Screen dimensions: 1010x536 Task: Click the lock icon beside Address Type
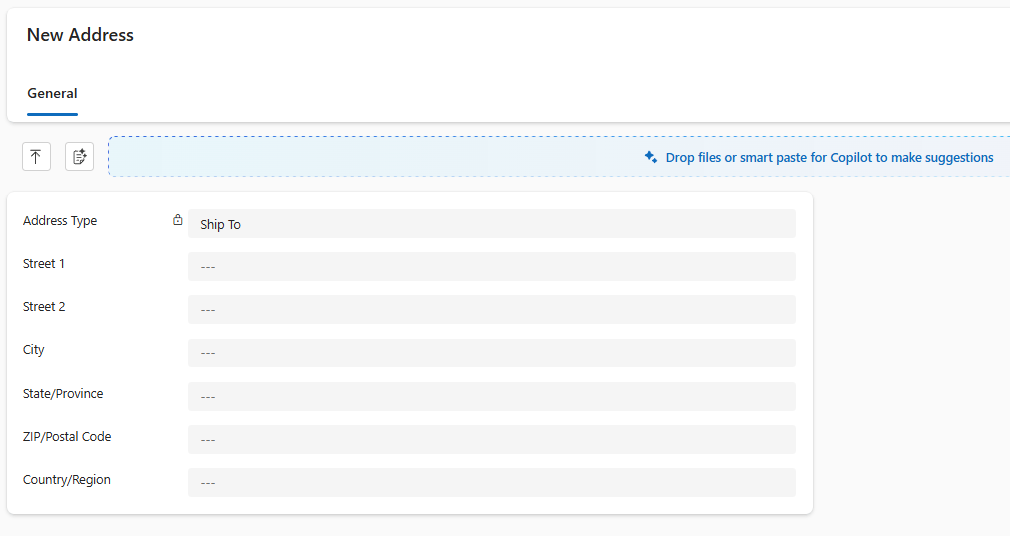178,221
